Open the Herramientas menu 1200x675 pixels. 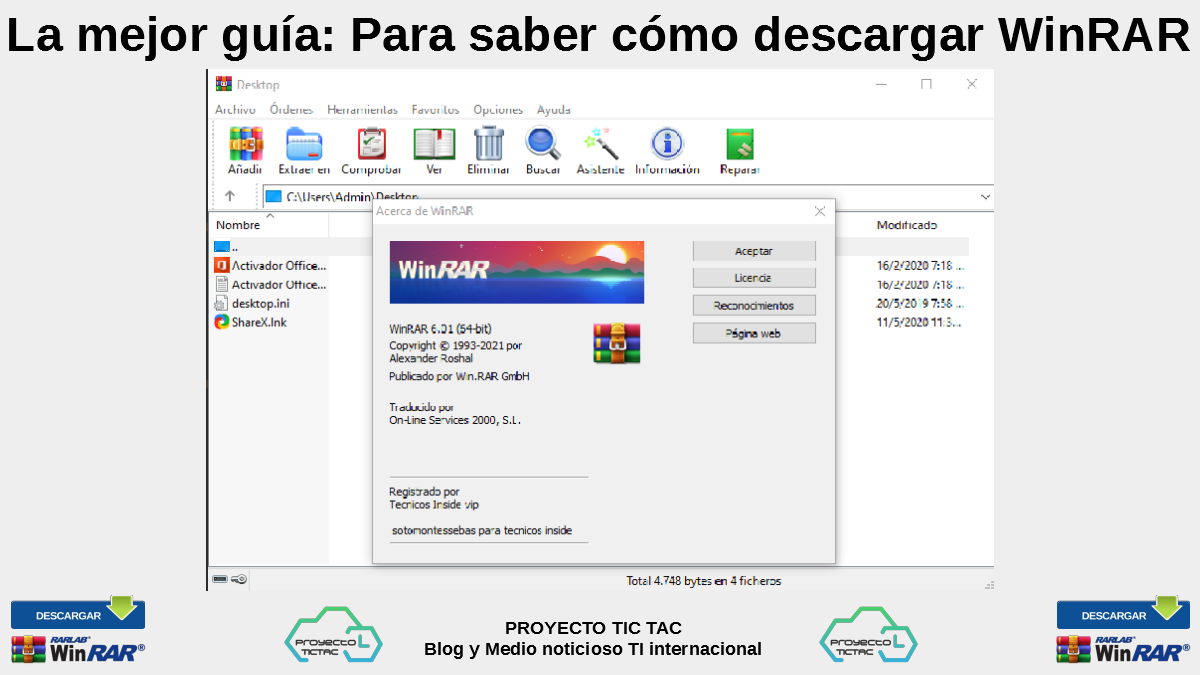pyautogui.click(x=362, y=110)
